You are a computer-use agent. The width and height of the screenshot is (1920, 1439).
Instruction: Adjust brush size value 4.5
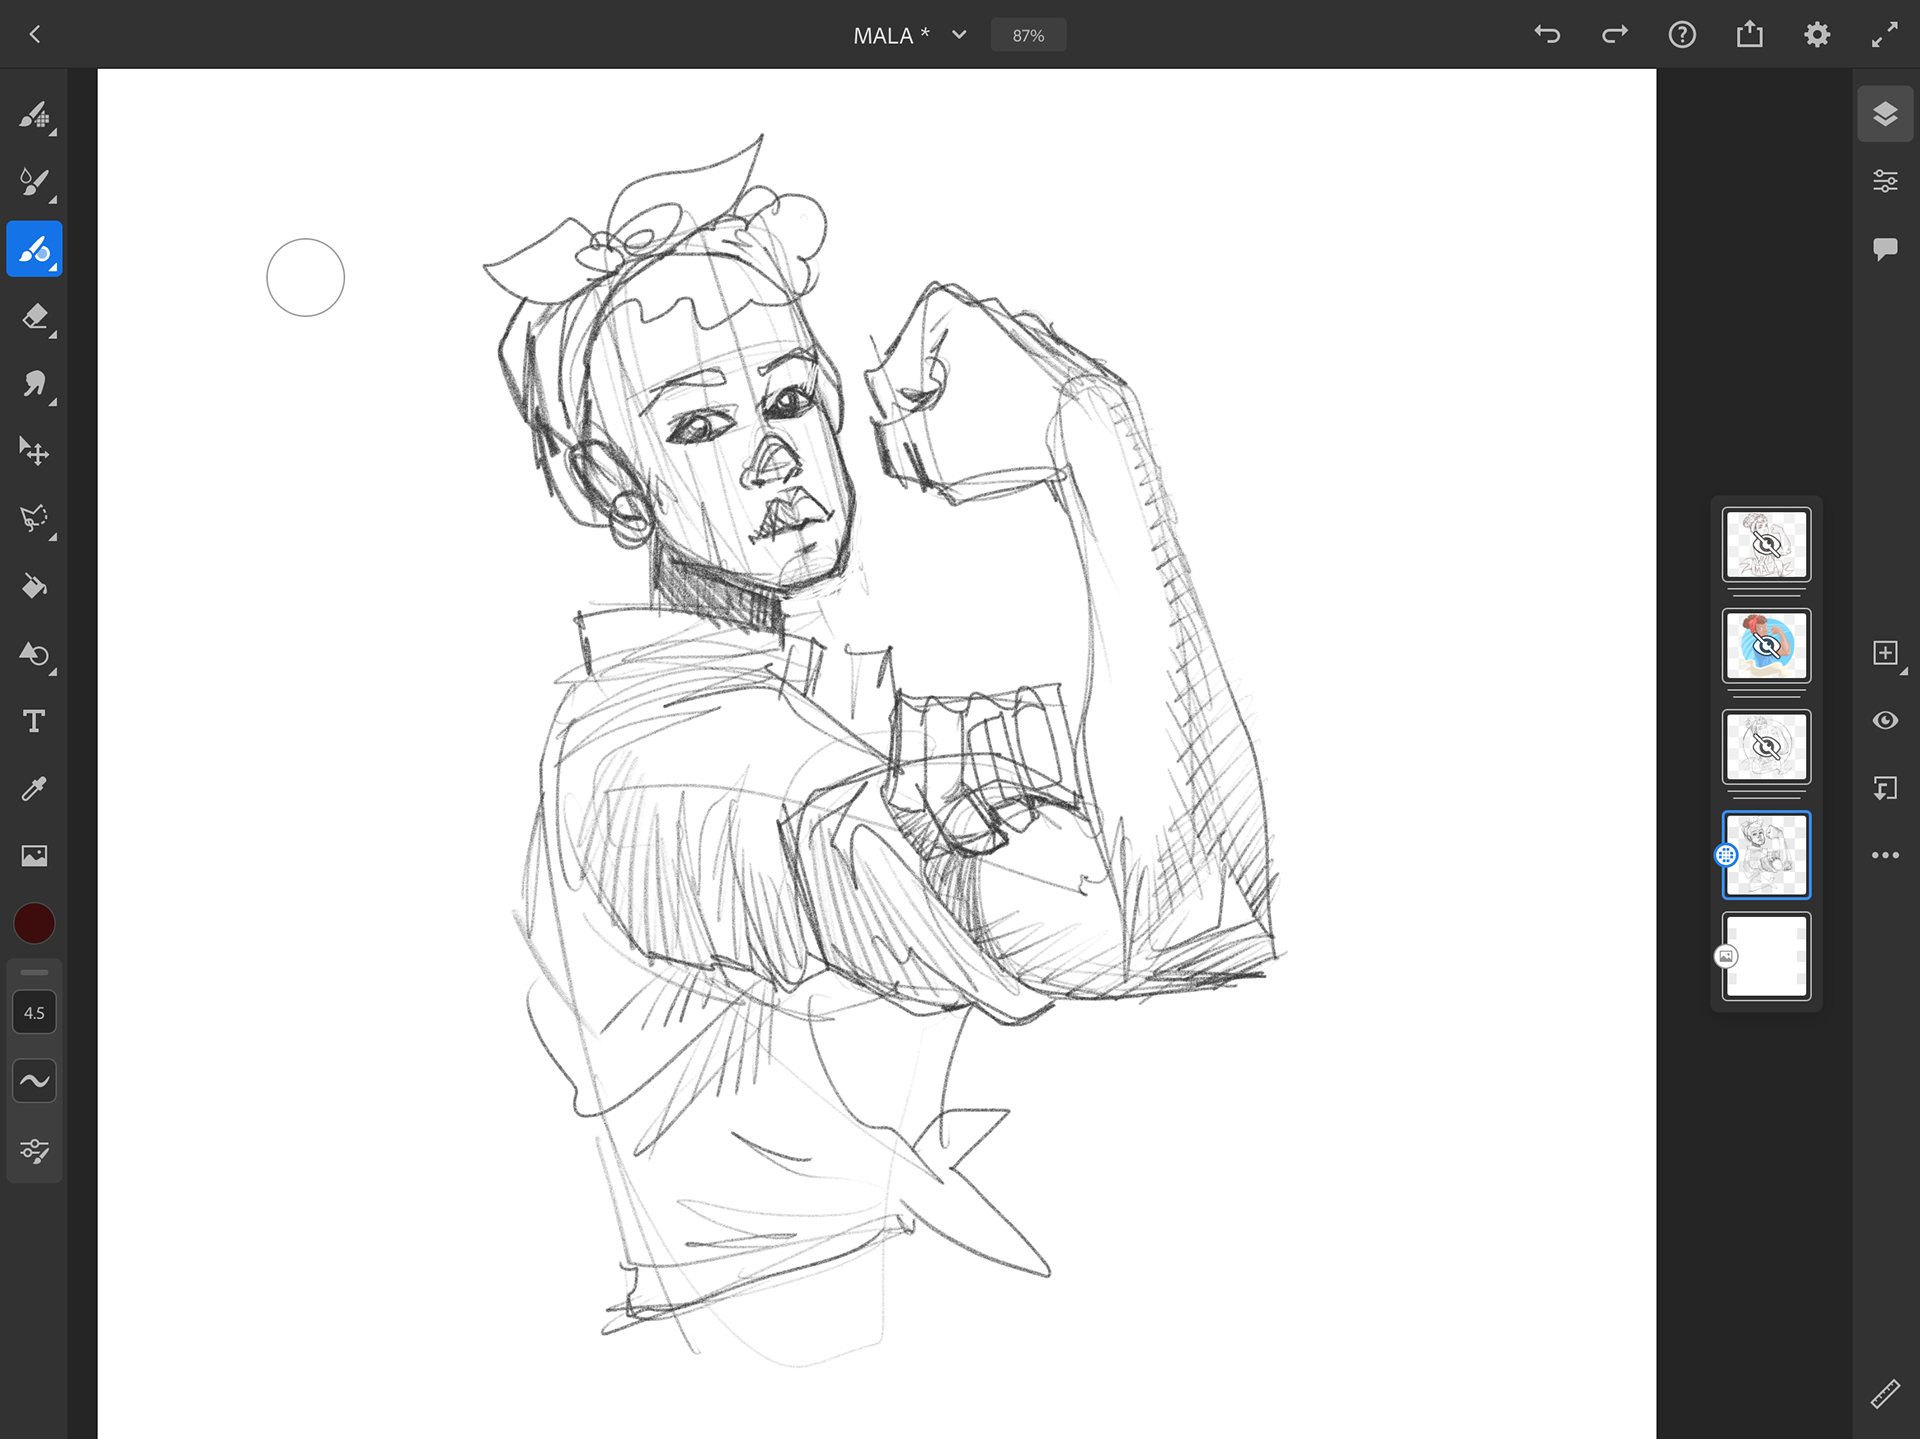pos(34,1013)
